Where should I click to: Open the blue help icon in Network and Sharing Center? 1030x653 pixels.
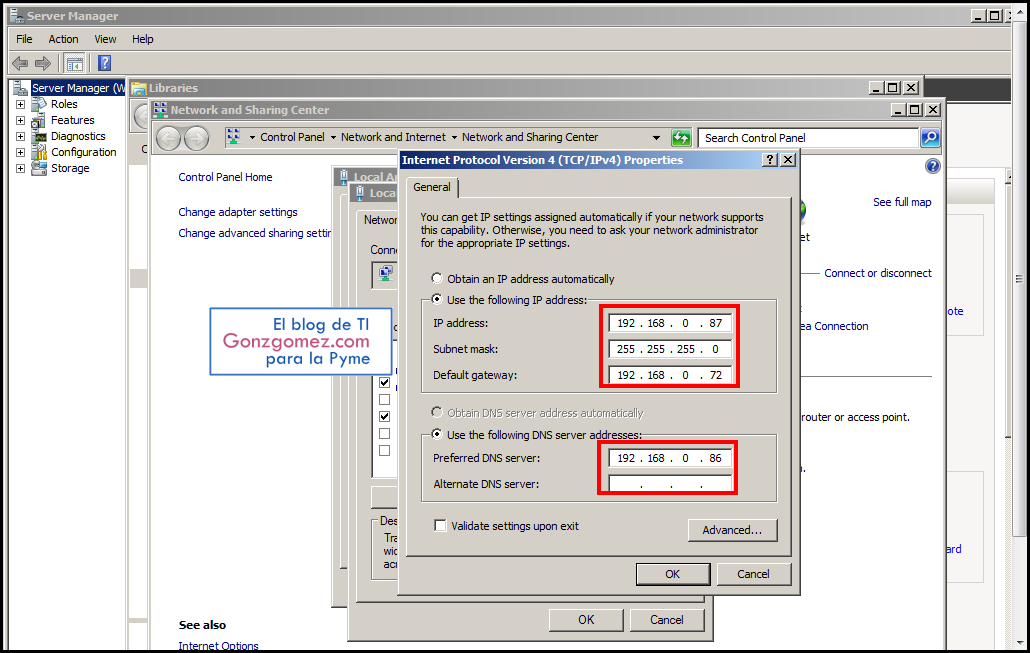tap(932, 166)
